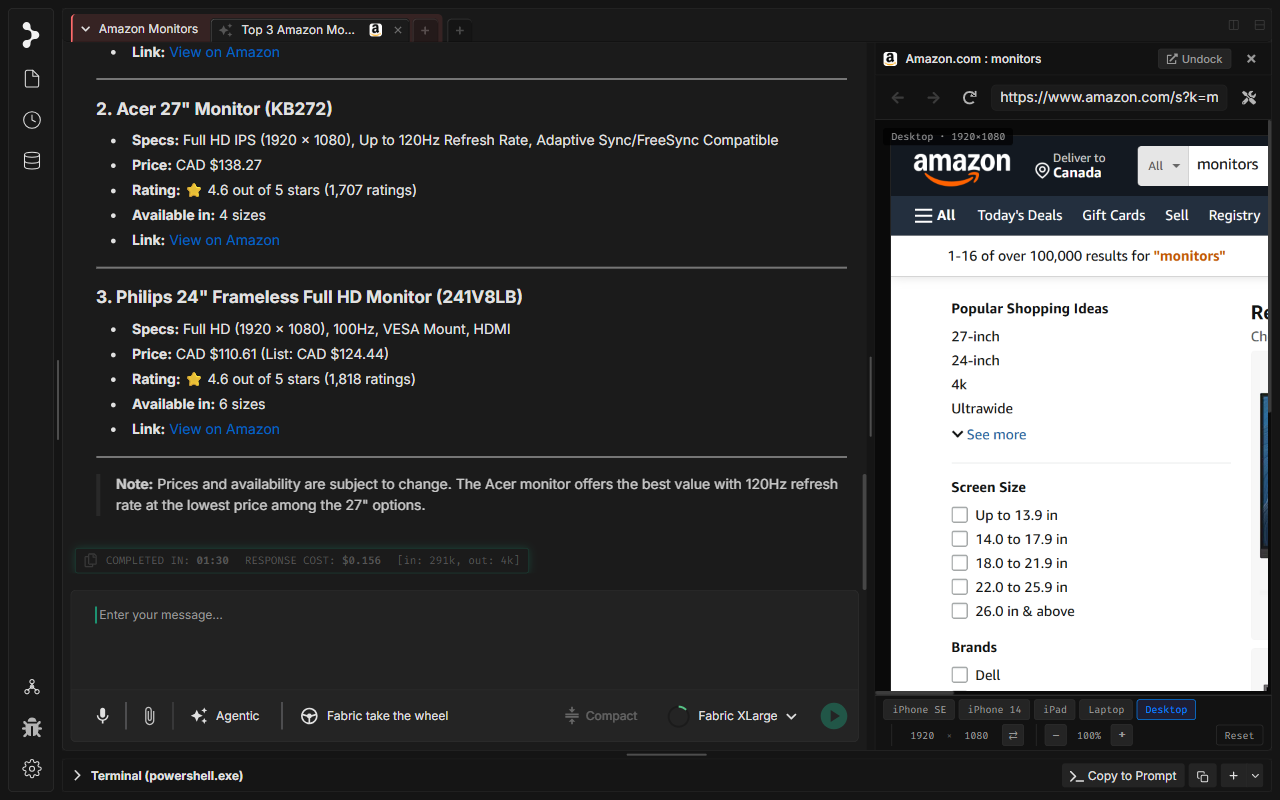Click the Undock button

pos(1194,59)
